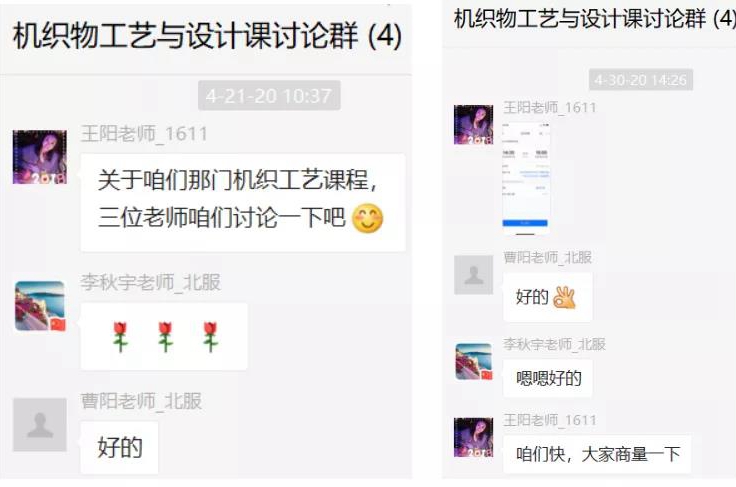Image resolution: width=736 pixels, height=487 pixels.
Task: Click 王阳老师 avatar beside screenshot image
Action: tap(473, 125)
